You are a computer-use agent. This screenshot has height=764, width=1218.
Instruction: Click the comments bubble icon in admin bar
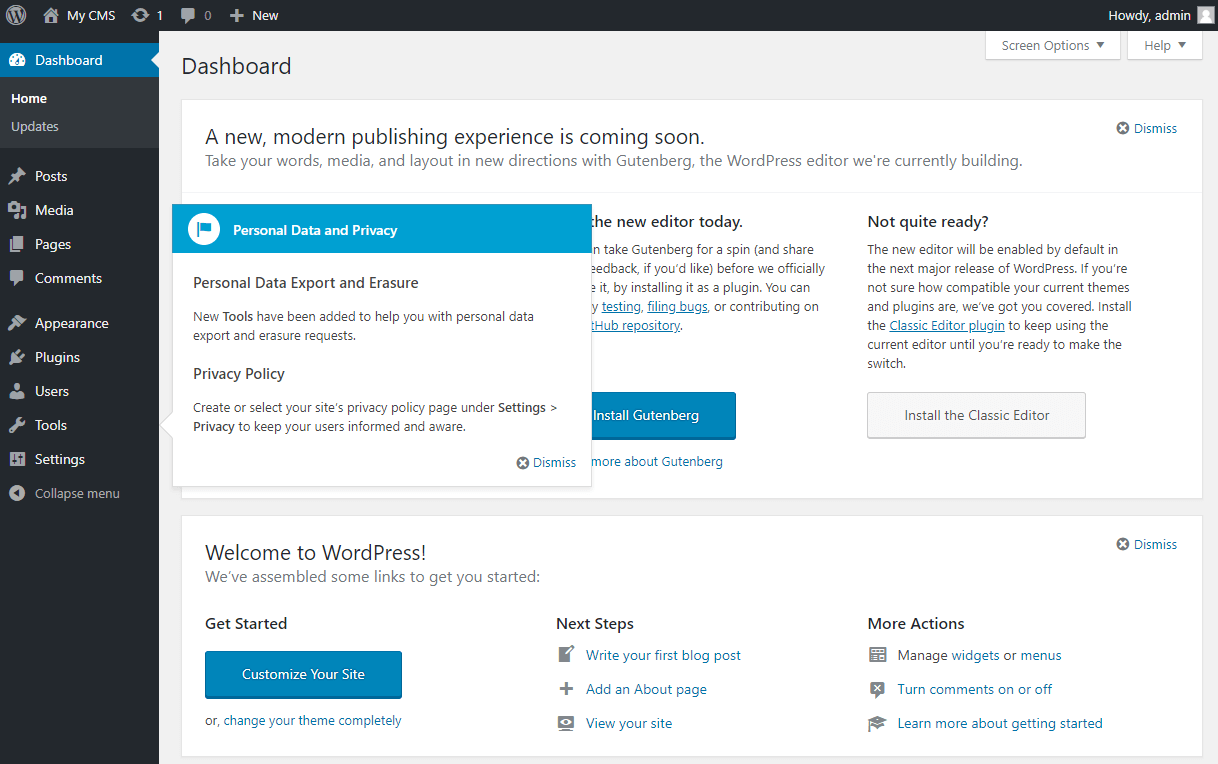coord(188,16)
